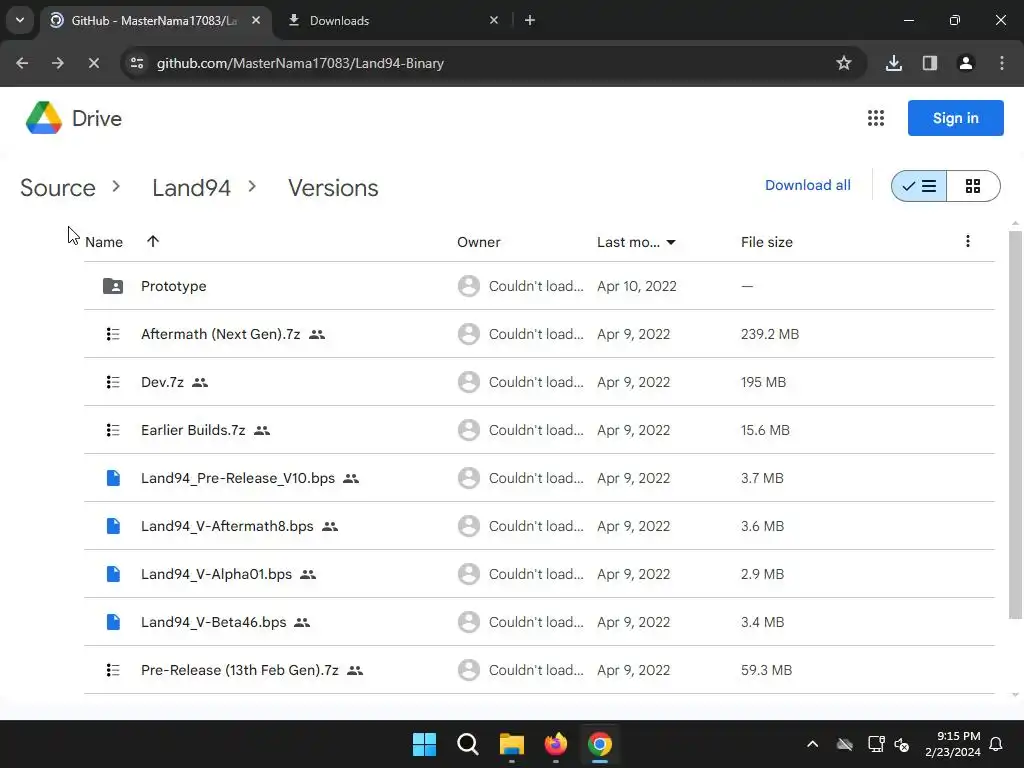Switch to grid layout view
The image size is (1024, 768).
point(973,186)
